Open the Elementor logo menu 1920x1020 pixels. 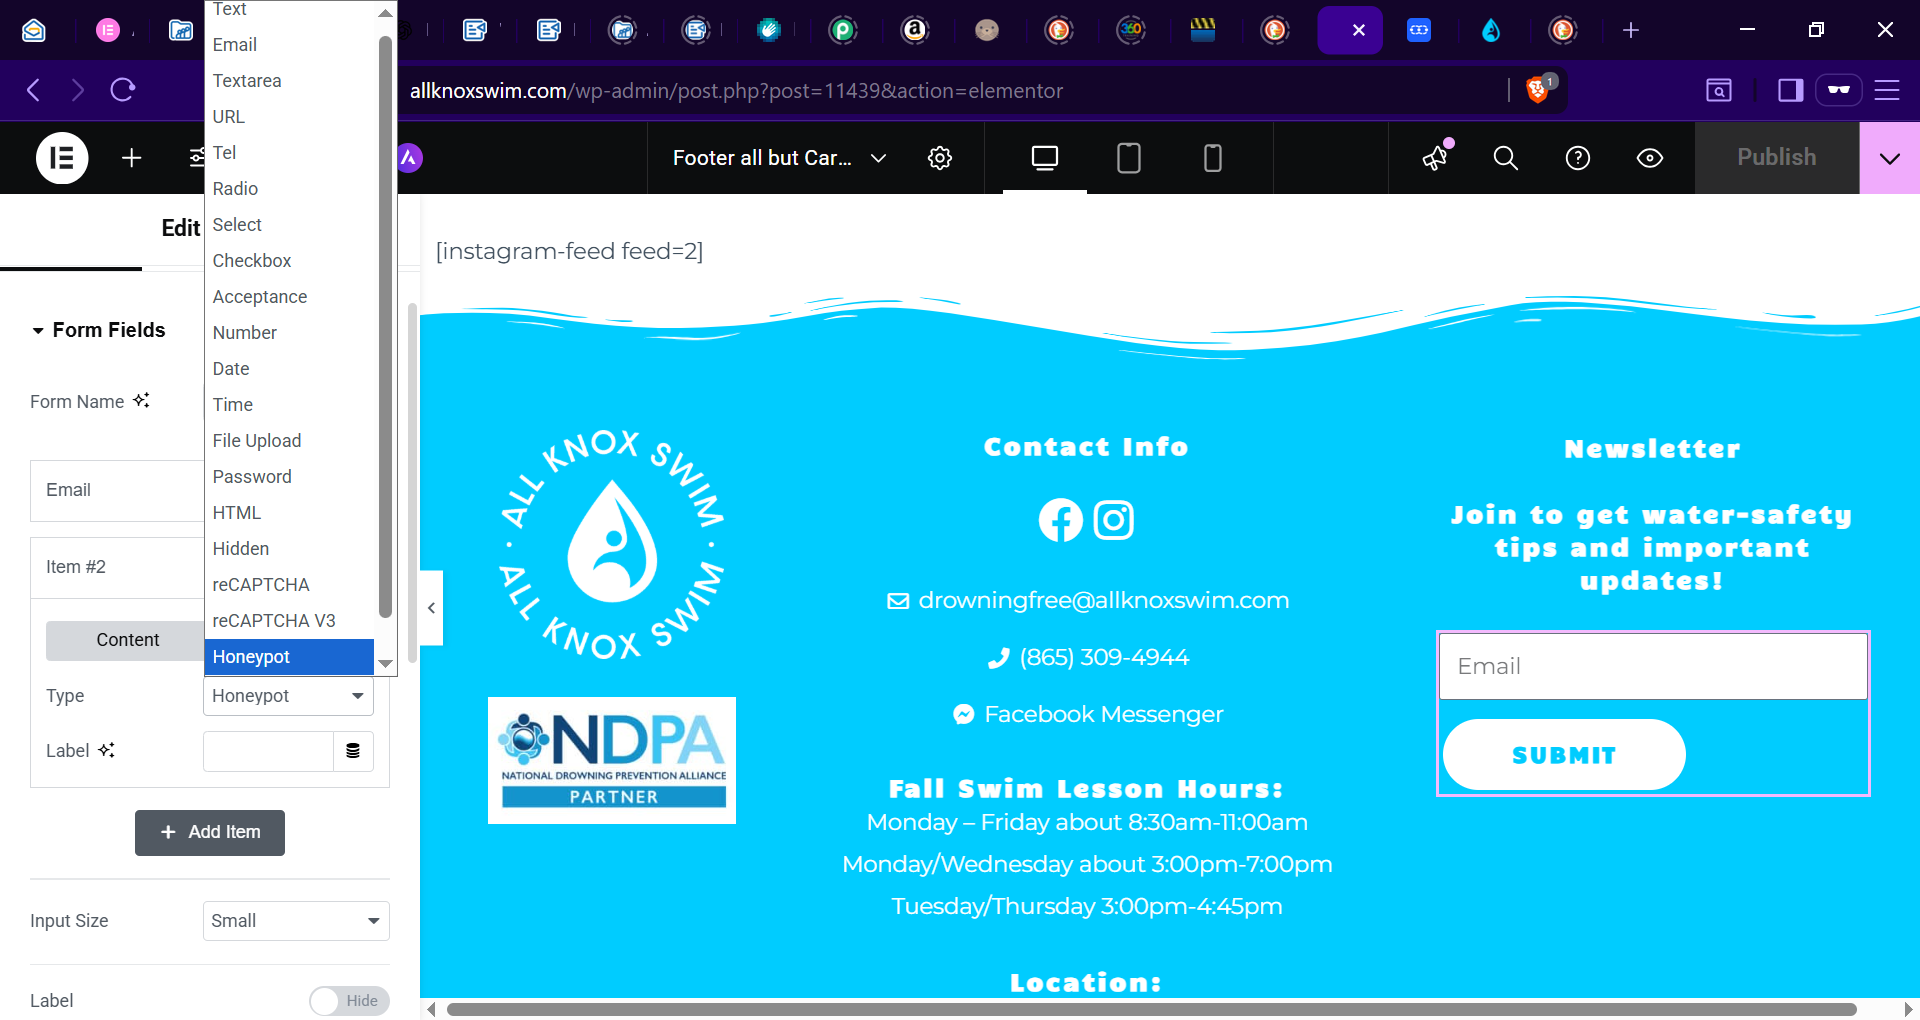62,158
